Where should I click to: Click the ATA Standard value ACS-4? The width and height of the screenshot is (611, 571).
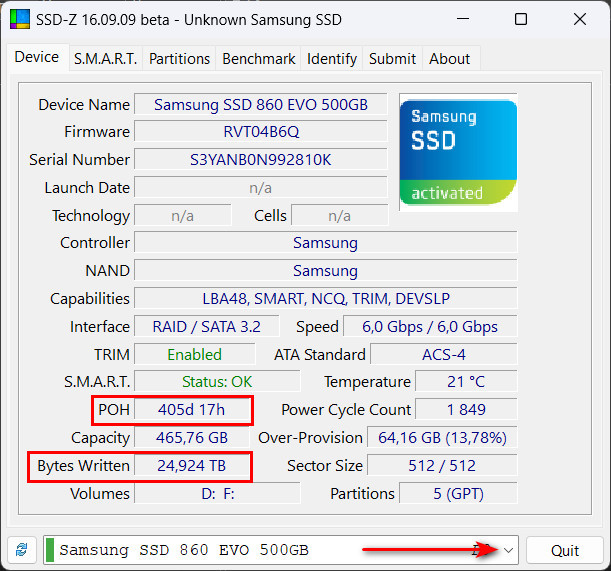point(444,354)
